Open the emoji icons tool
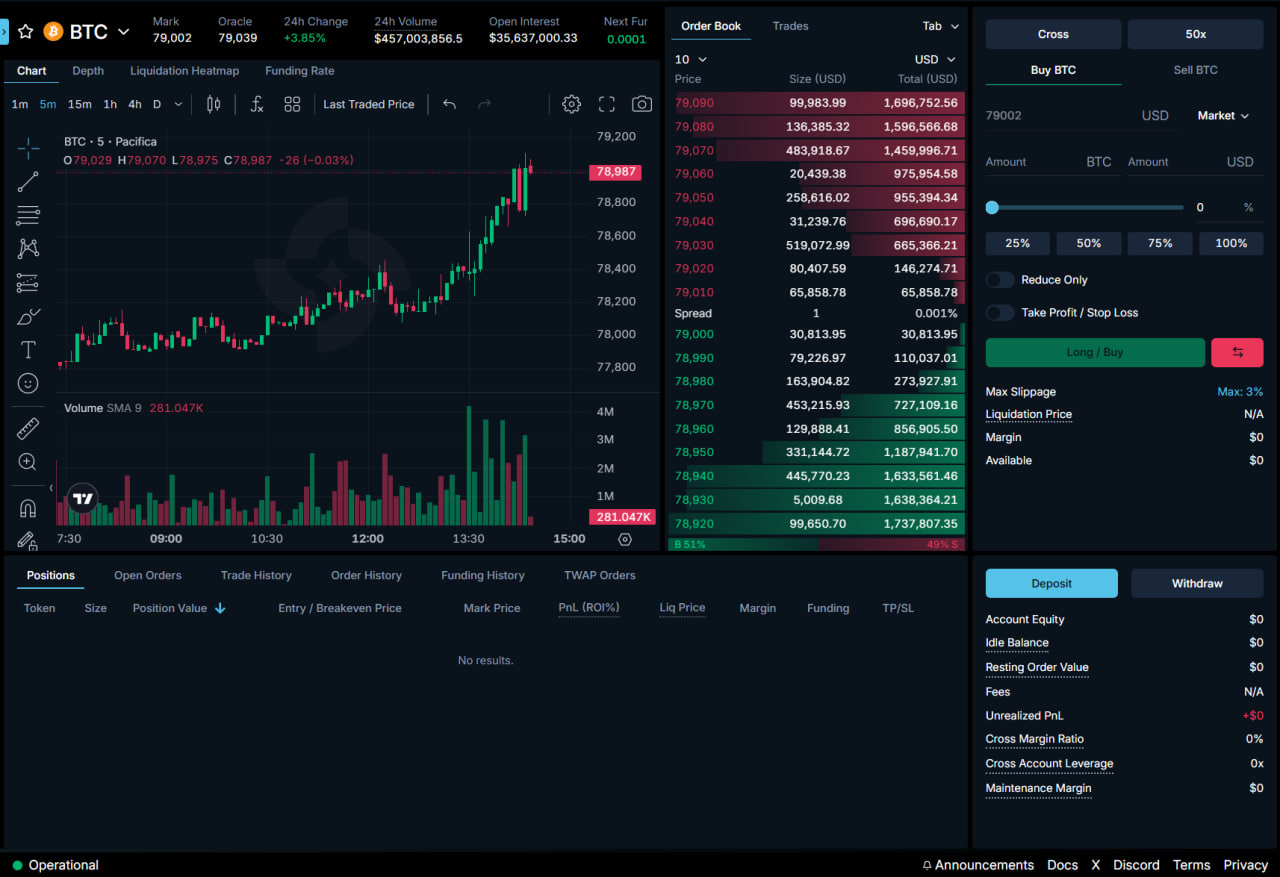Viewport: 1280px width, 877px height. point(28,383)
